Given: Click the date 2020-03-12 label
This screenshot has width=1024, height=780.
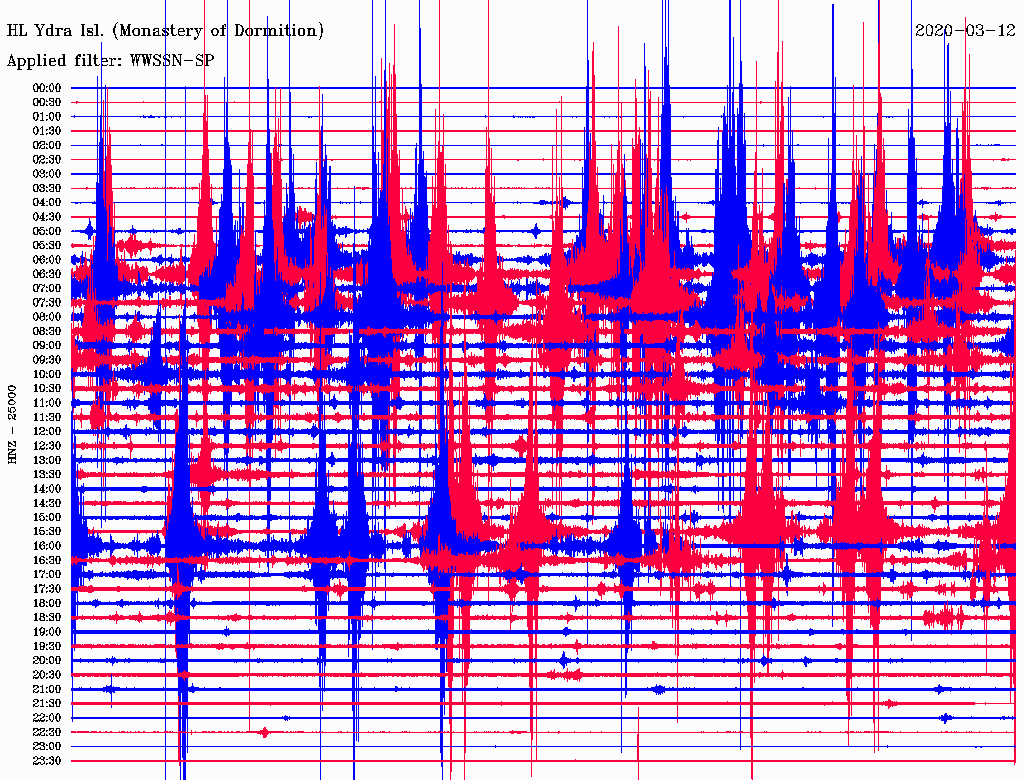Looking at the screenshot, I should (964, 30).
